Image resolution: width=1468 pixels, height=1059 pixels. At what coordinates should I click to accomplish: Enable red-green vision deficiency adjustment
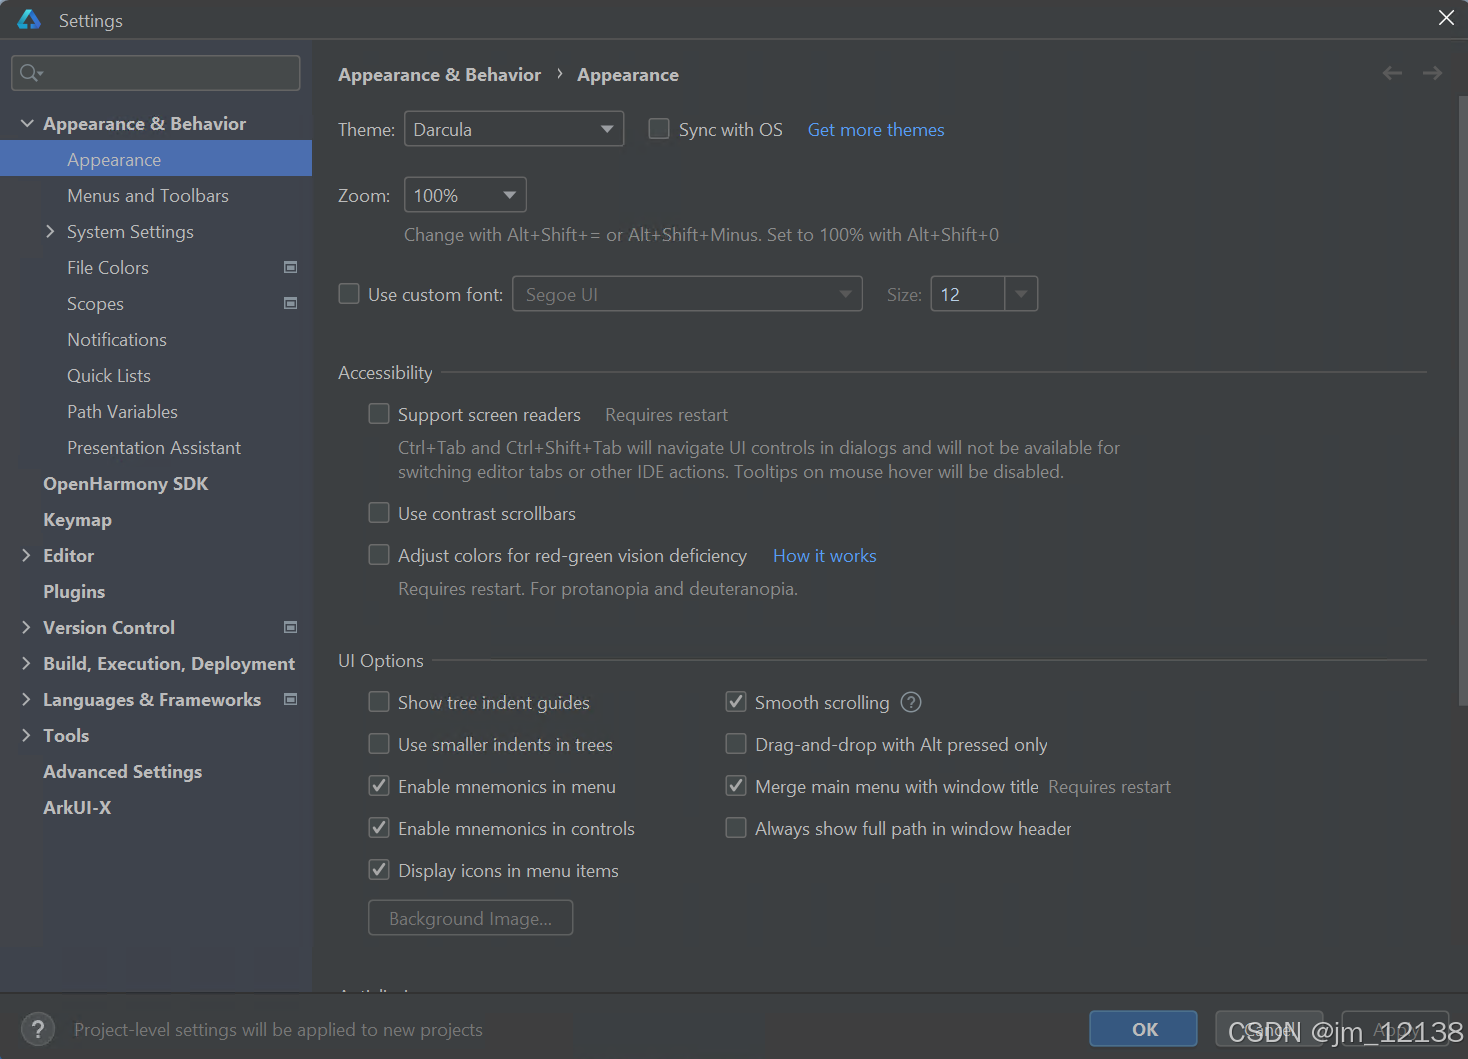click(x=379, y=555)
